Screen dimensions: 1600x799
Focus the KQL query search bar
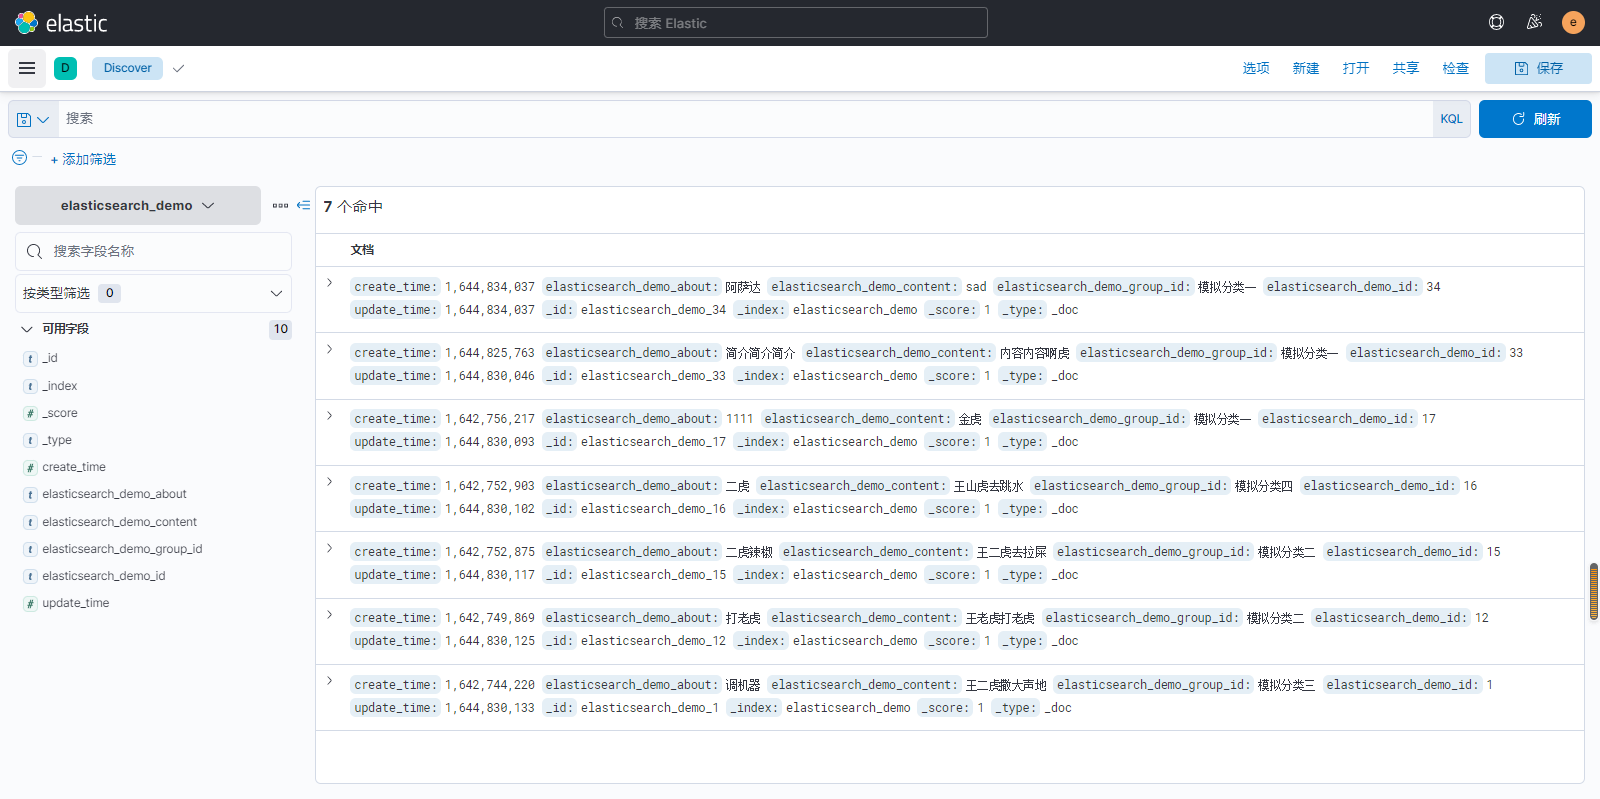745,119
